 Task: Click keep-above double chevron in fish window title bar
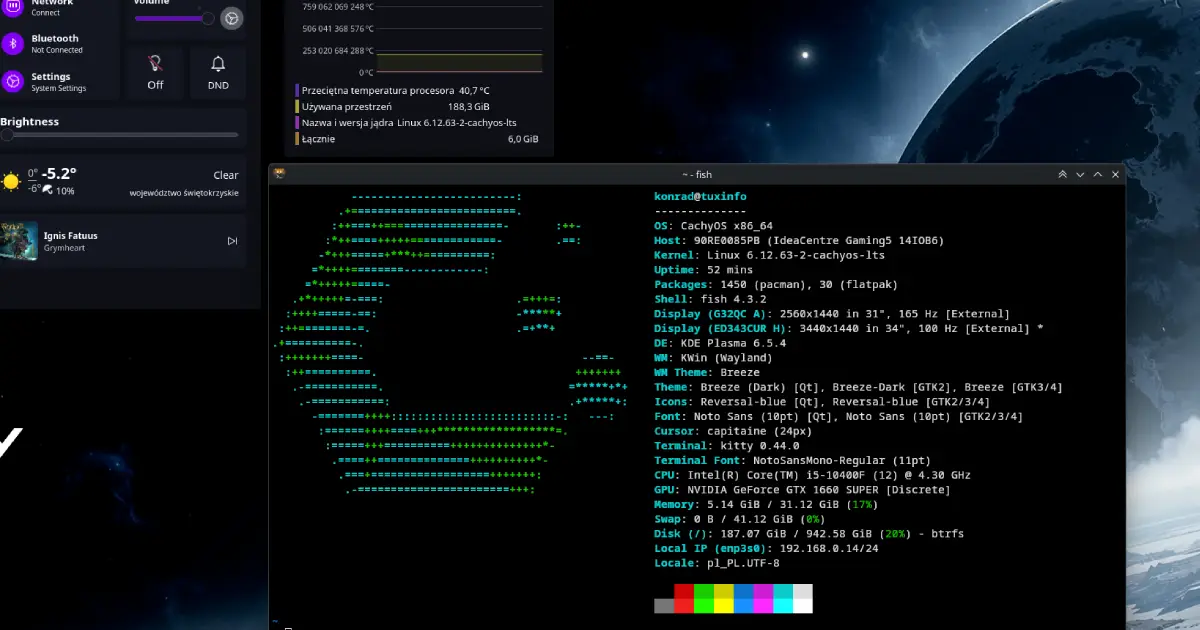1063,174
